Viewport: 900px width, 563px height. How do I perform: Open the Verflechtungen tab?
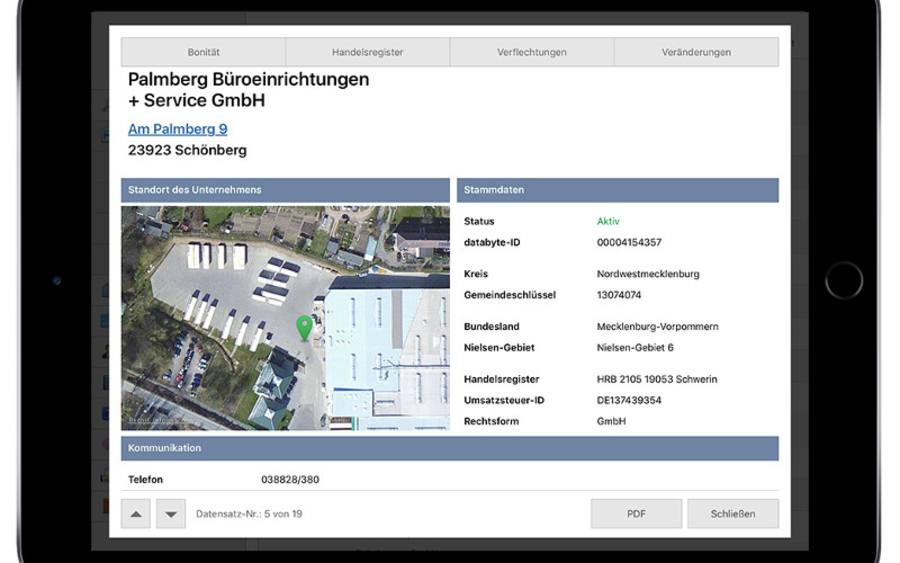pyautogui.click(x=532, y=52)
